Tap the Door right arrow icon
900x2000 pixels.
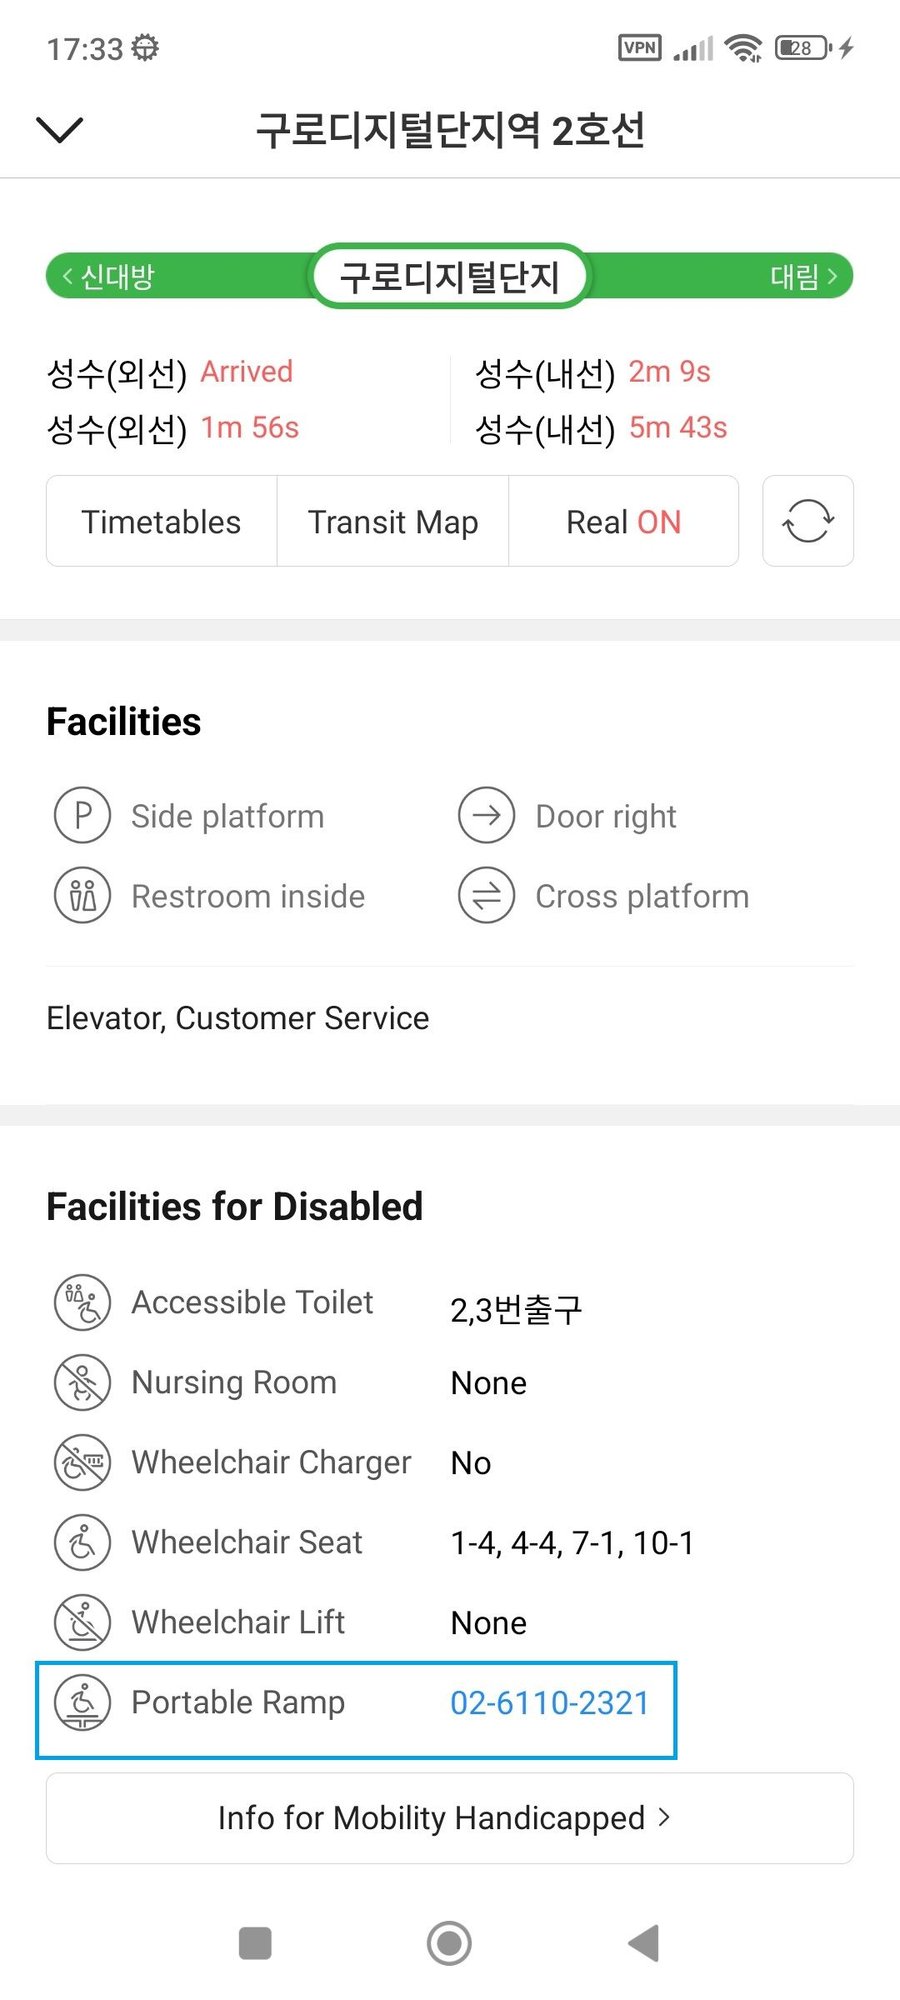click(x=487, y=816)
